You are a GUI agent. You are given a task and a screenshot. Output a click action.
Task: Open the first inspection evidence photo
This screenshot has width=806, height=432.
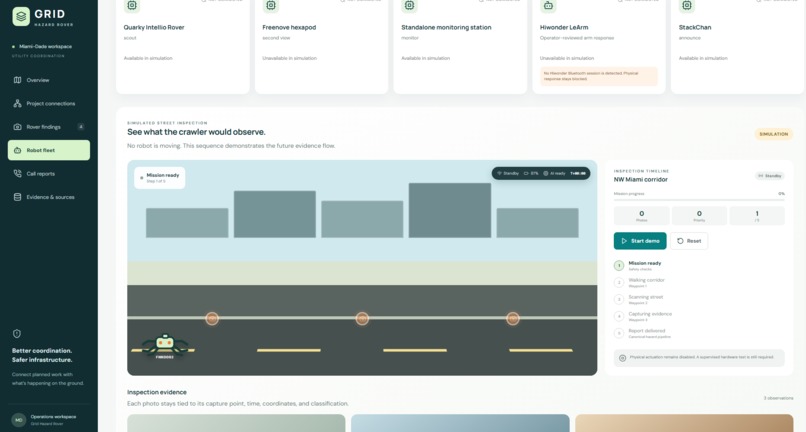point(236,423)
